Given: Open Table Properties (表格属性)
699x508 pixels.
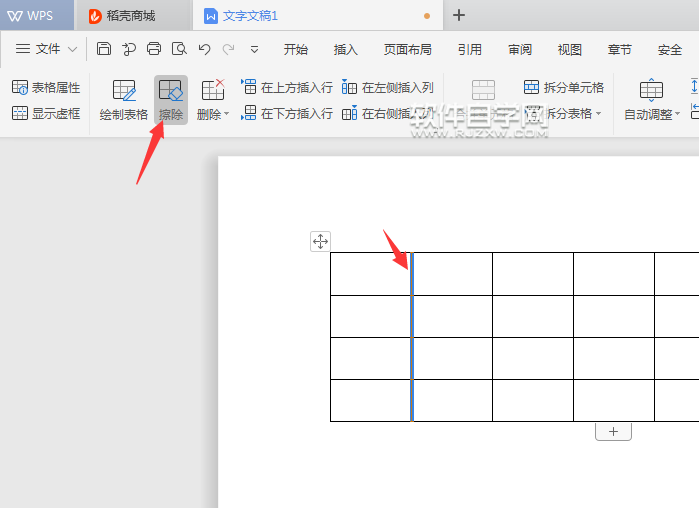Looking at the screenshot, I should (46, 88).
